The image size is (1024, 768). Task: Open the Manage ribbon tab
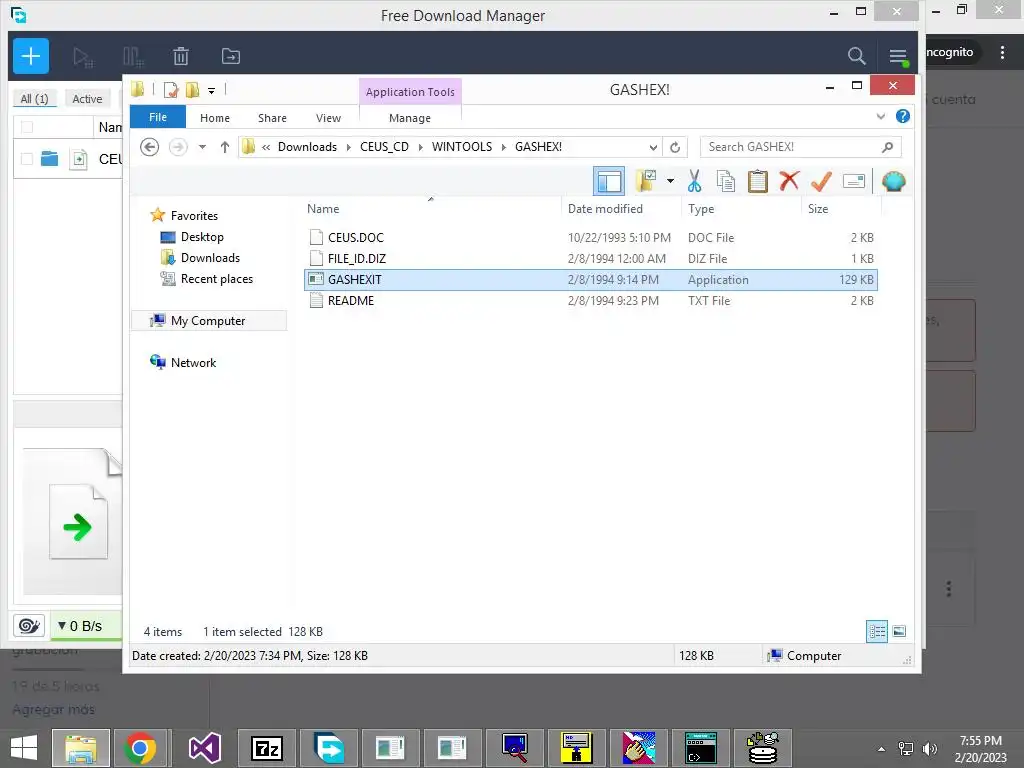[410, 118]
